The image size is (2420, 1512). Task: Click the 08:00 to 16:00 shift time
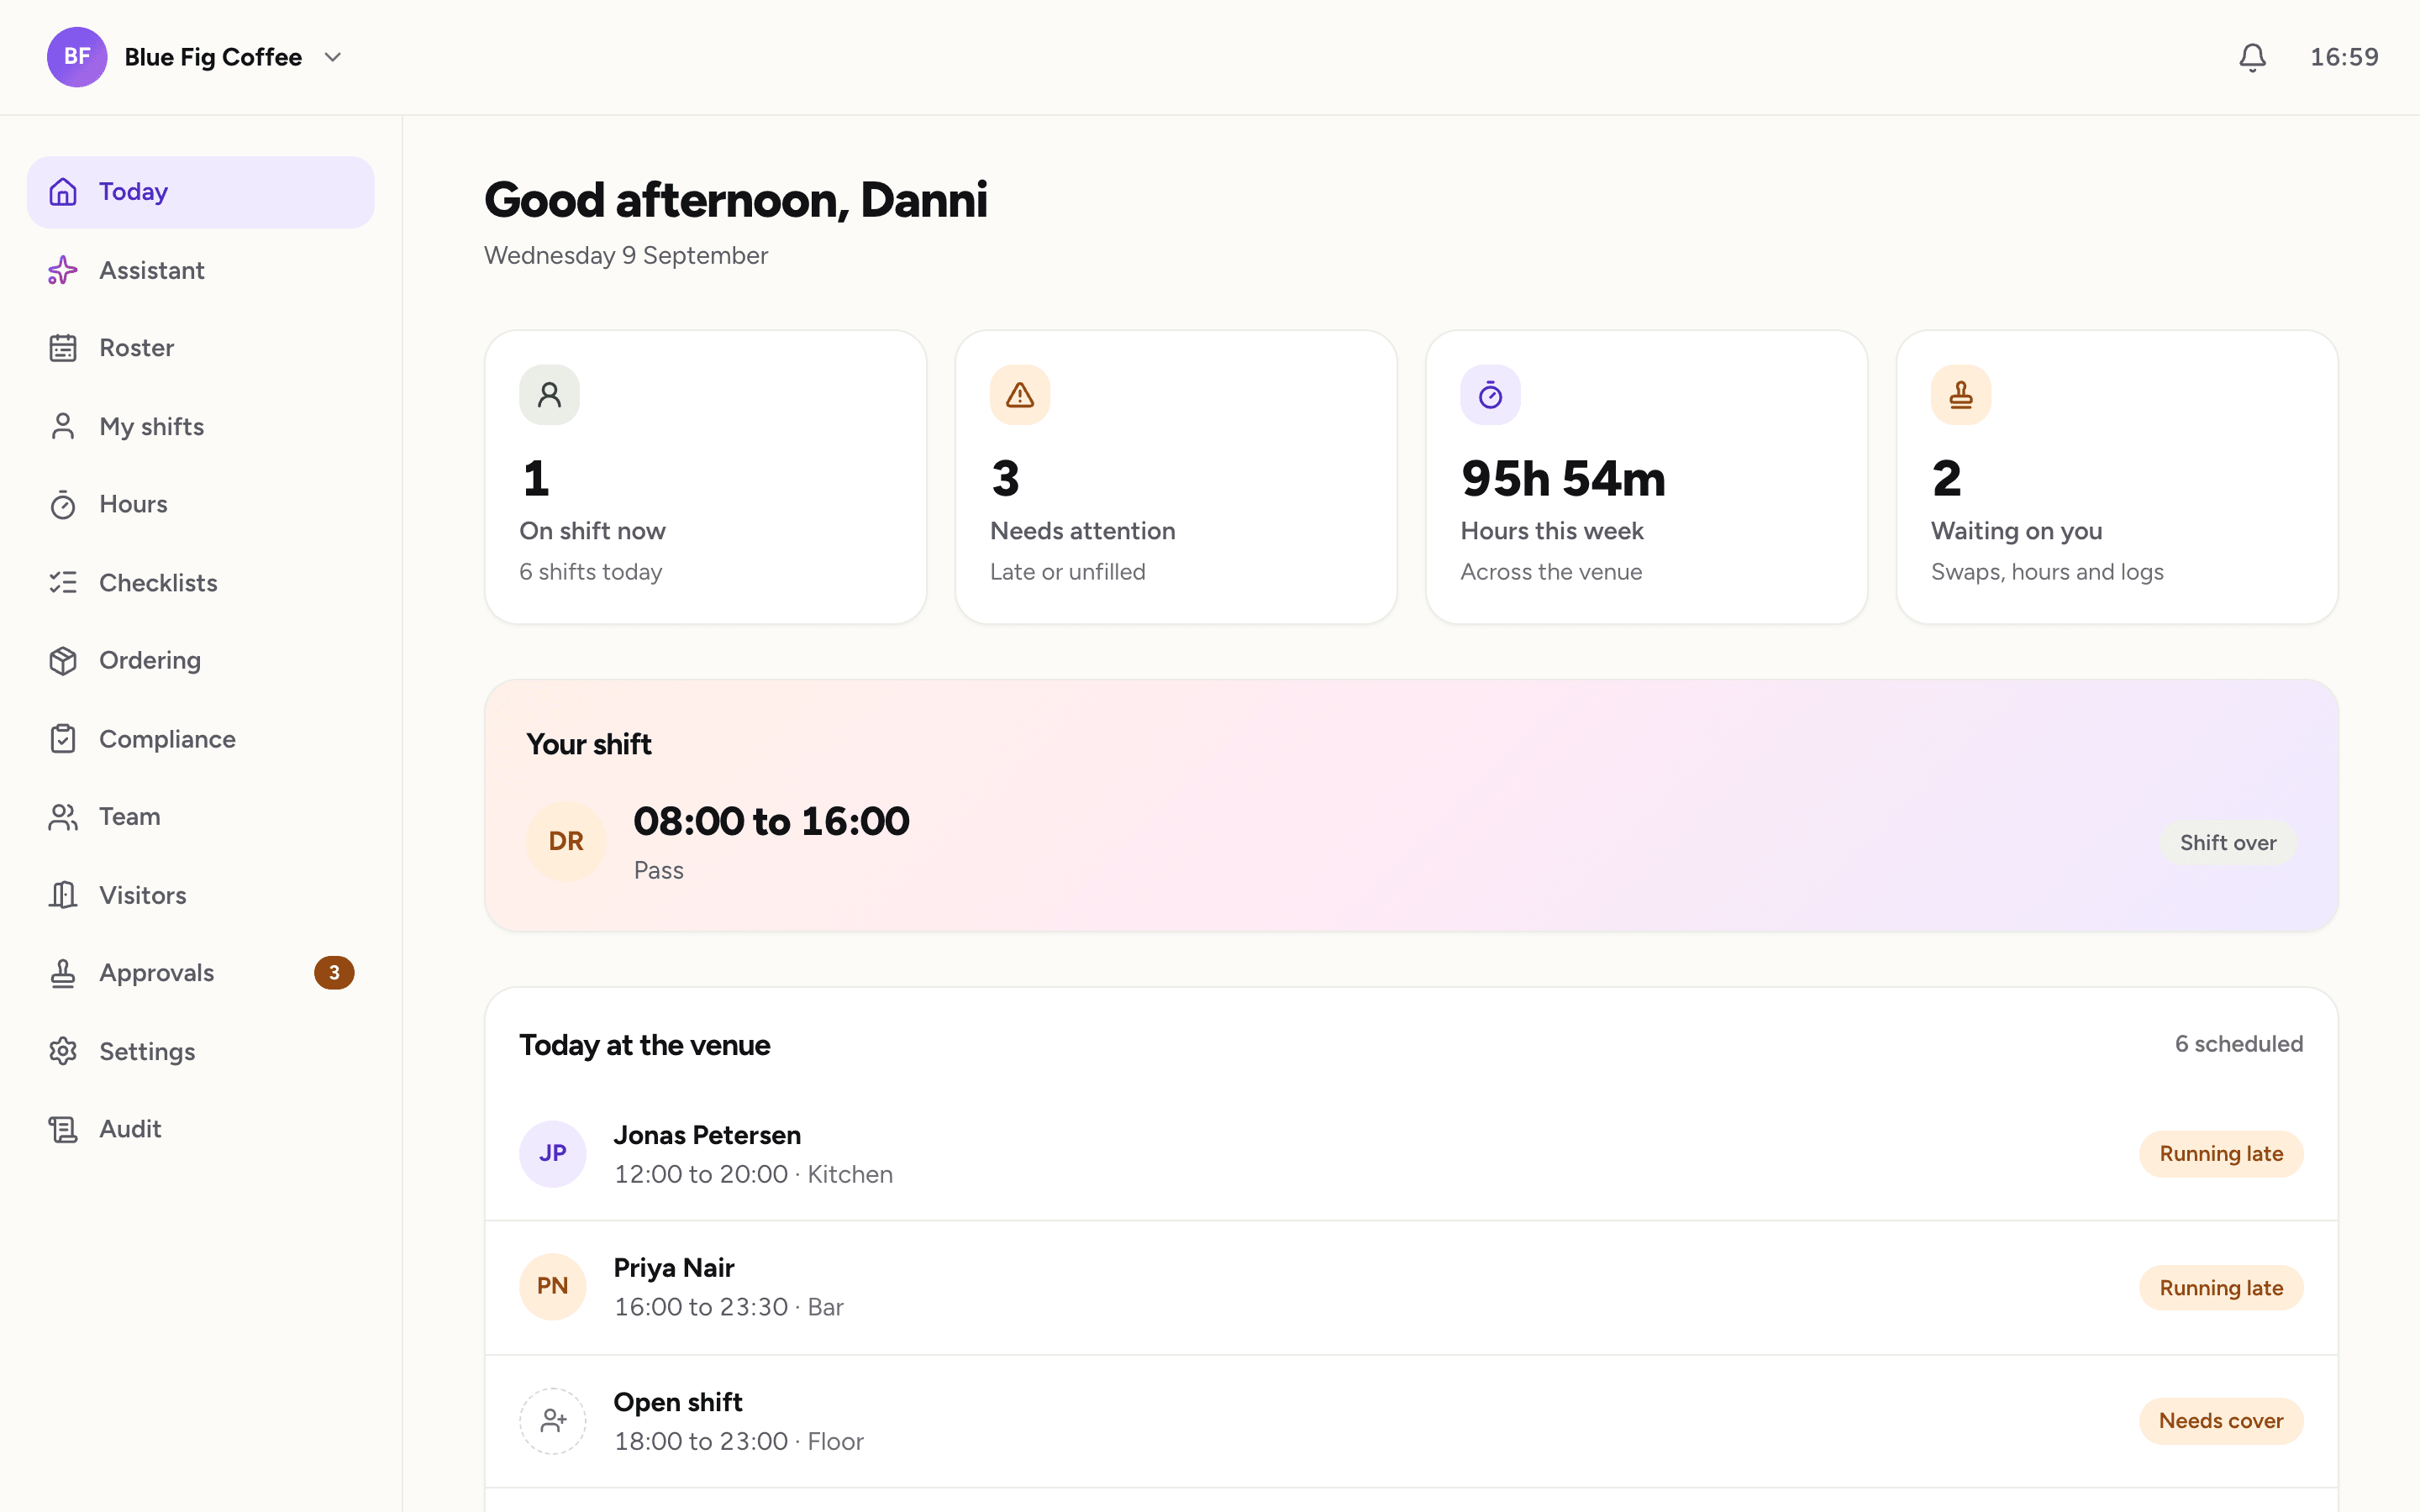771,821
